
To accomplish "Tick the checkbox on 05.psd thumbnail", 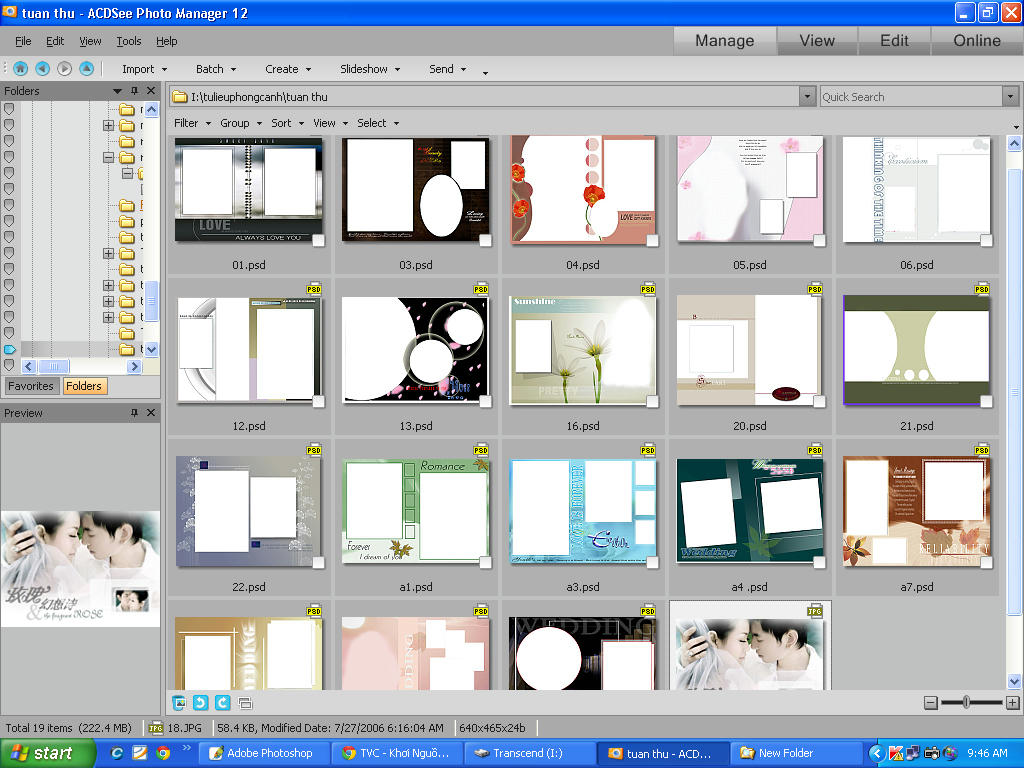I will [x=819, y=240].
